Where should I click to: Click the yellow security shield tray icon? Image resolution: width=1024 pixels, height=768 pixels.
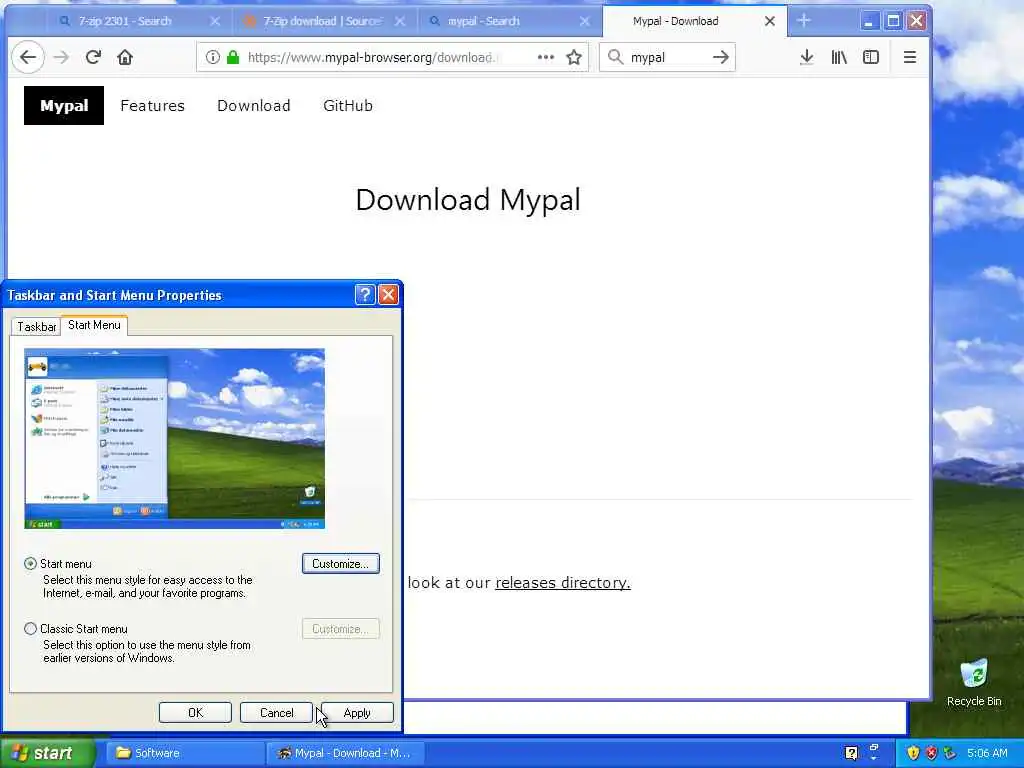coord(913,753)
